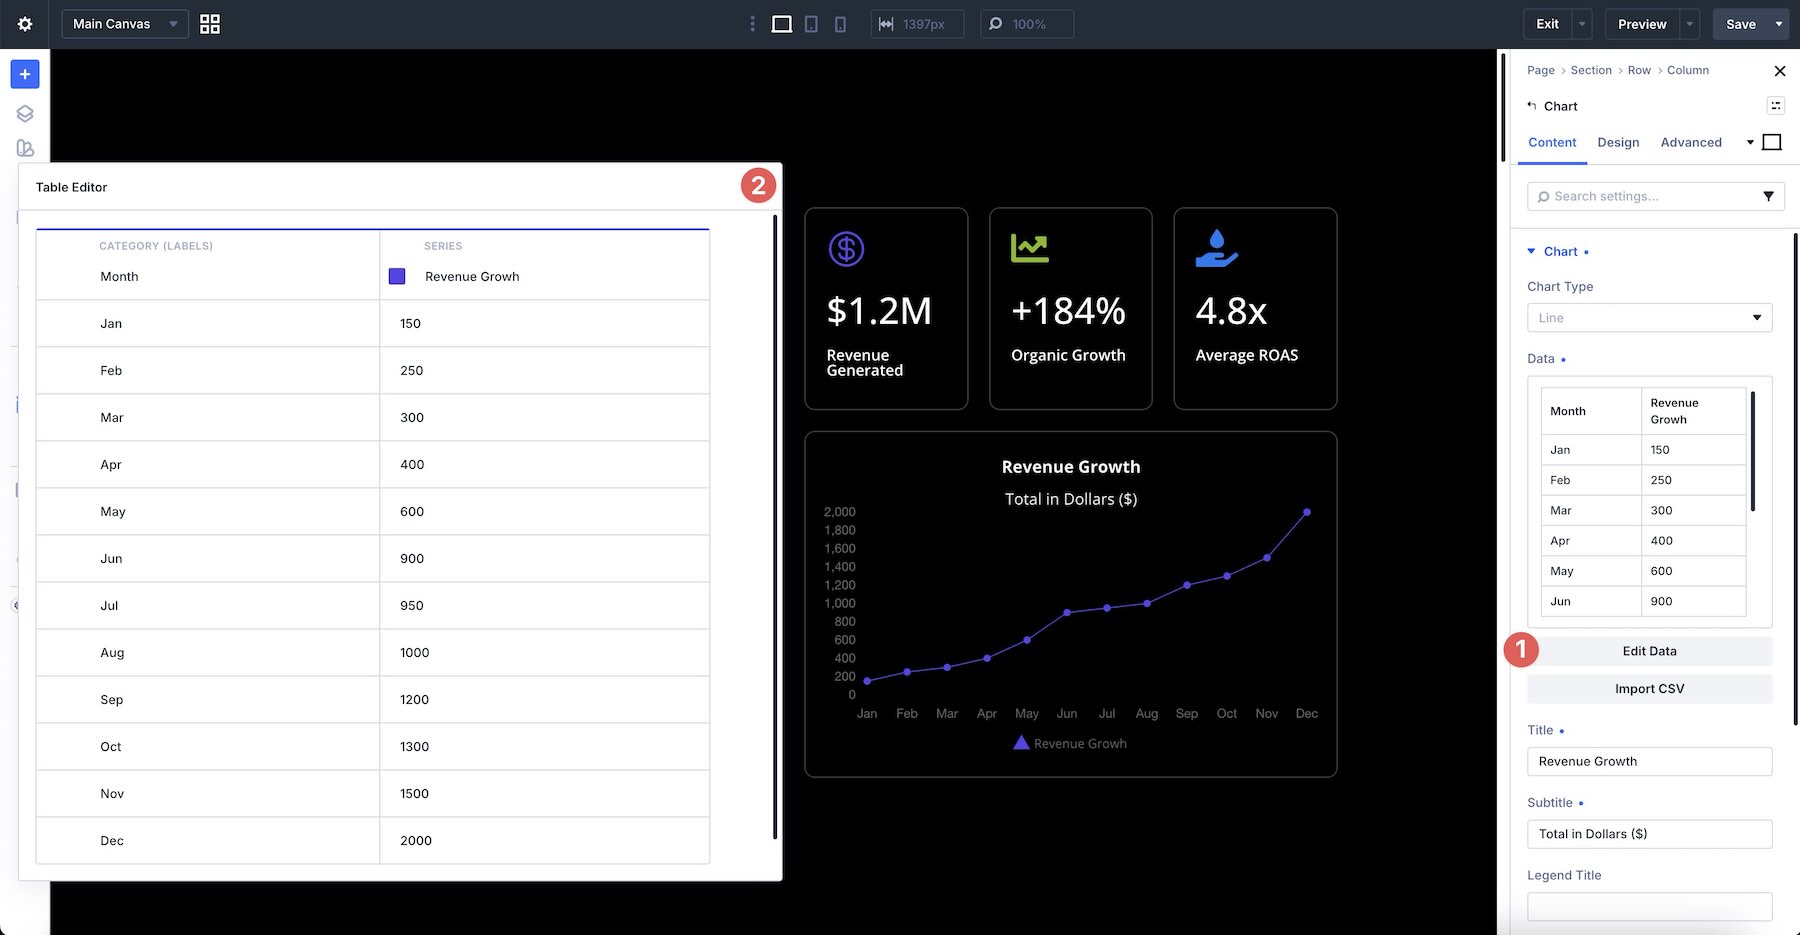
Task: Open the filter icon in search settings
Action: pos(1768,196)
